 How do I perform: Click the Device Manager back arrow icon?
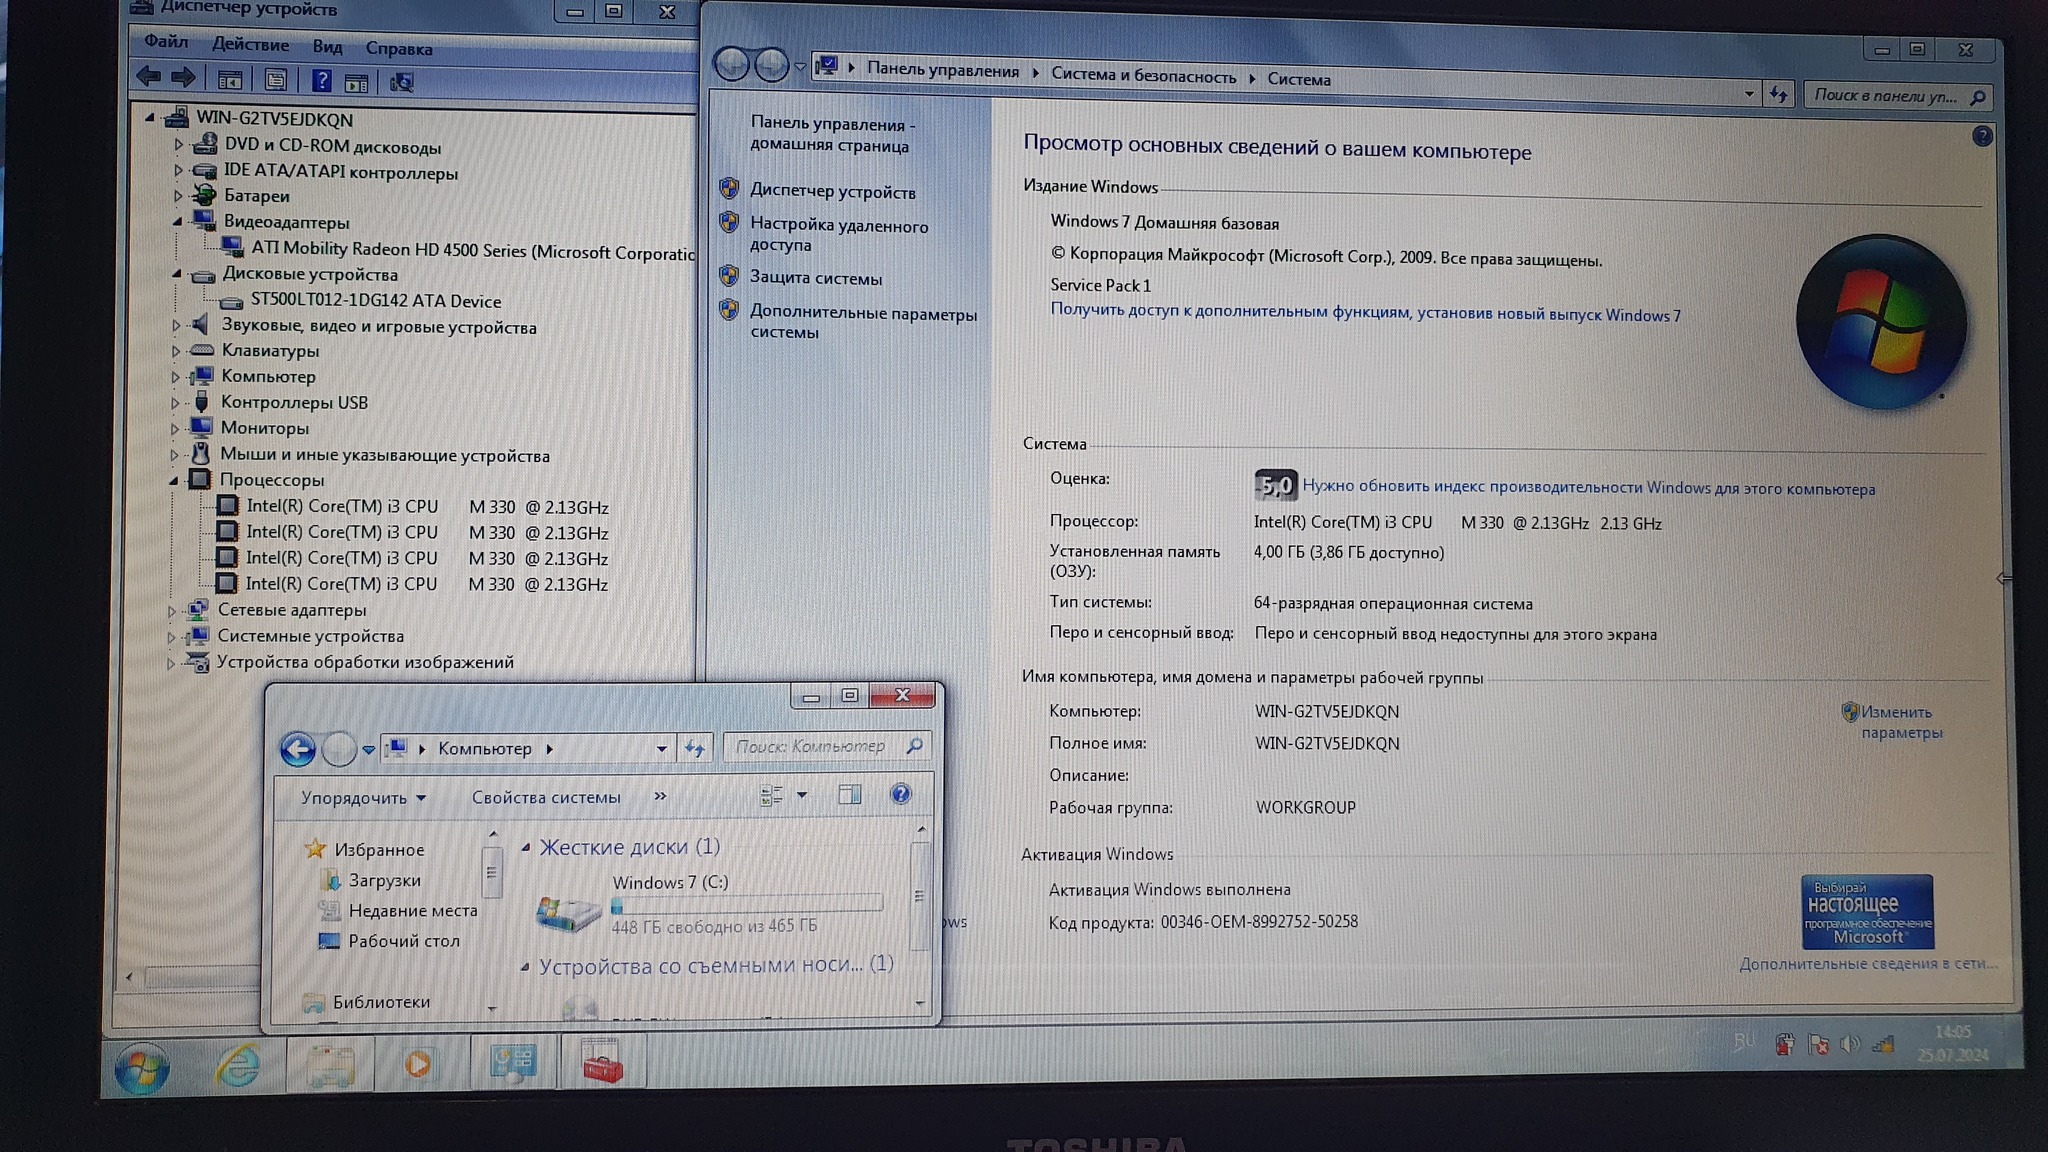(x=148, y=77)
